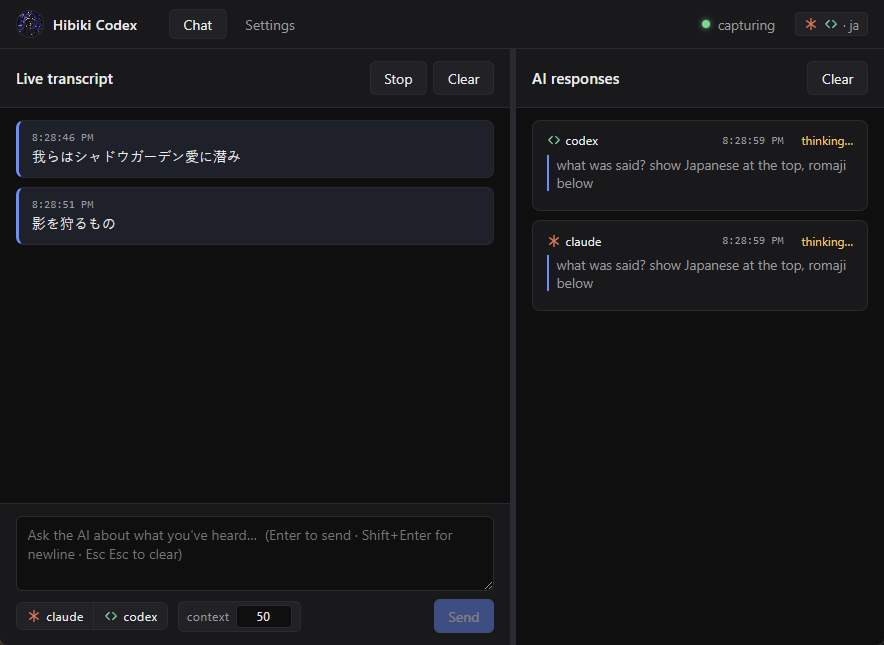
Task: Click the panel divider between transcript and responses
Action: 512,347
